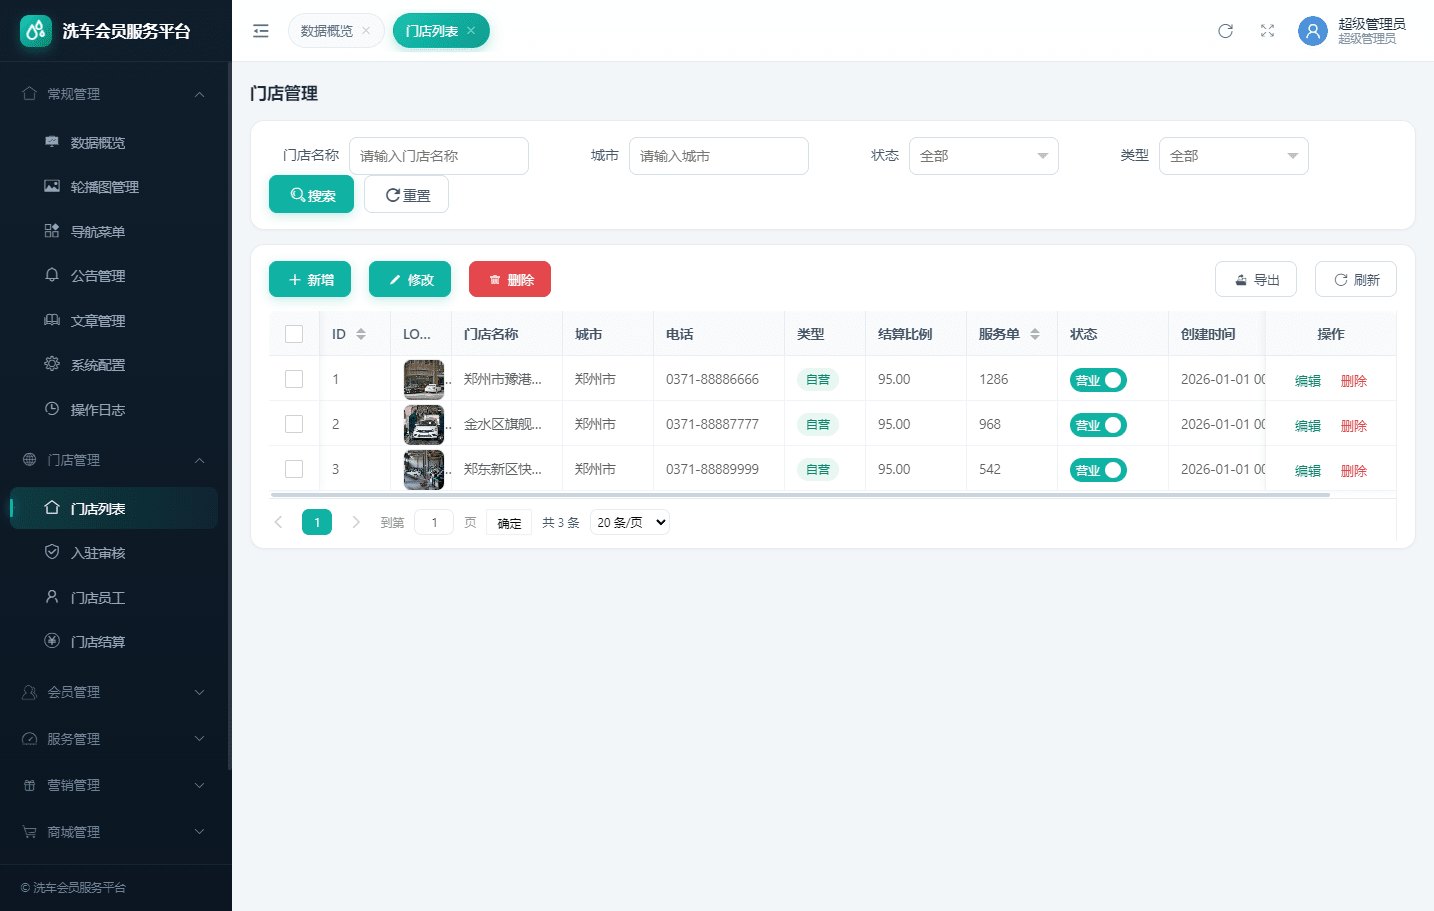Click the refresh icon in top header
Screen dimensions: 1434x911
[1225, 31]
